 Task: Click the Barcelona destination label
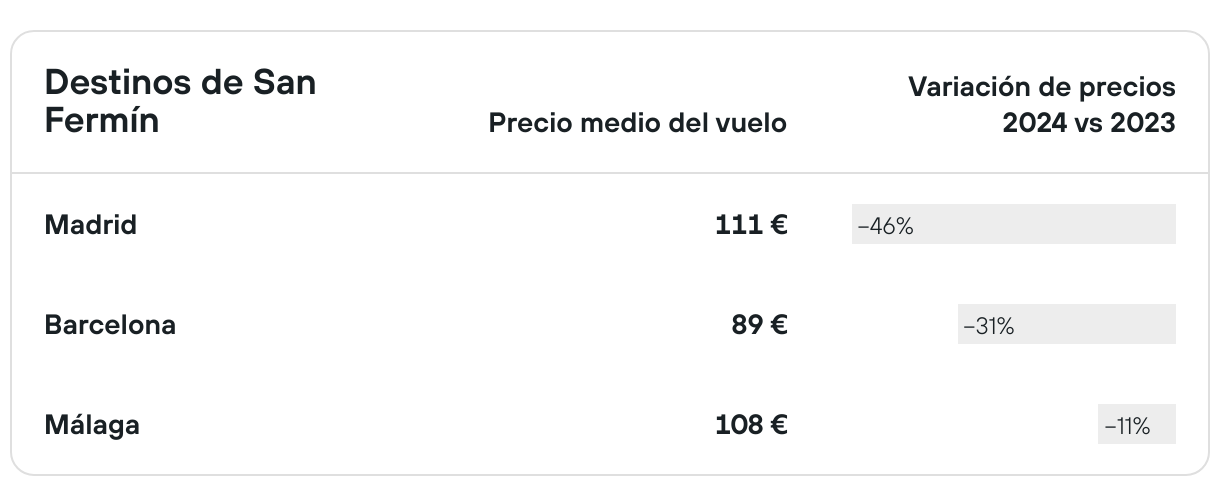tap(110, 325)
